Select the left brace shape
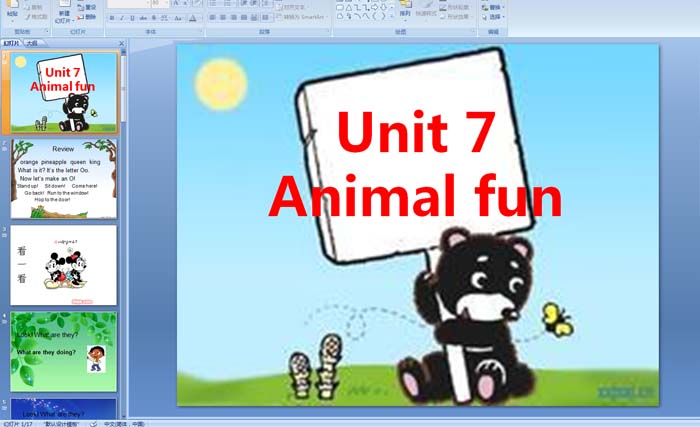Viewport: 700px width, 427px height. pyautogui.click(x=374, y=16)
